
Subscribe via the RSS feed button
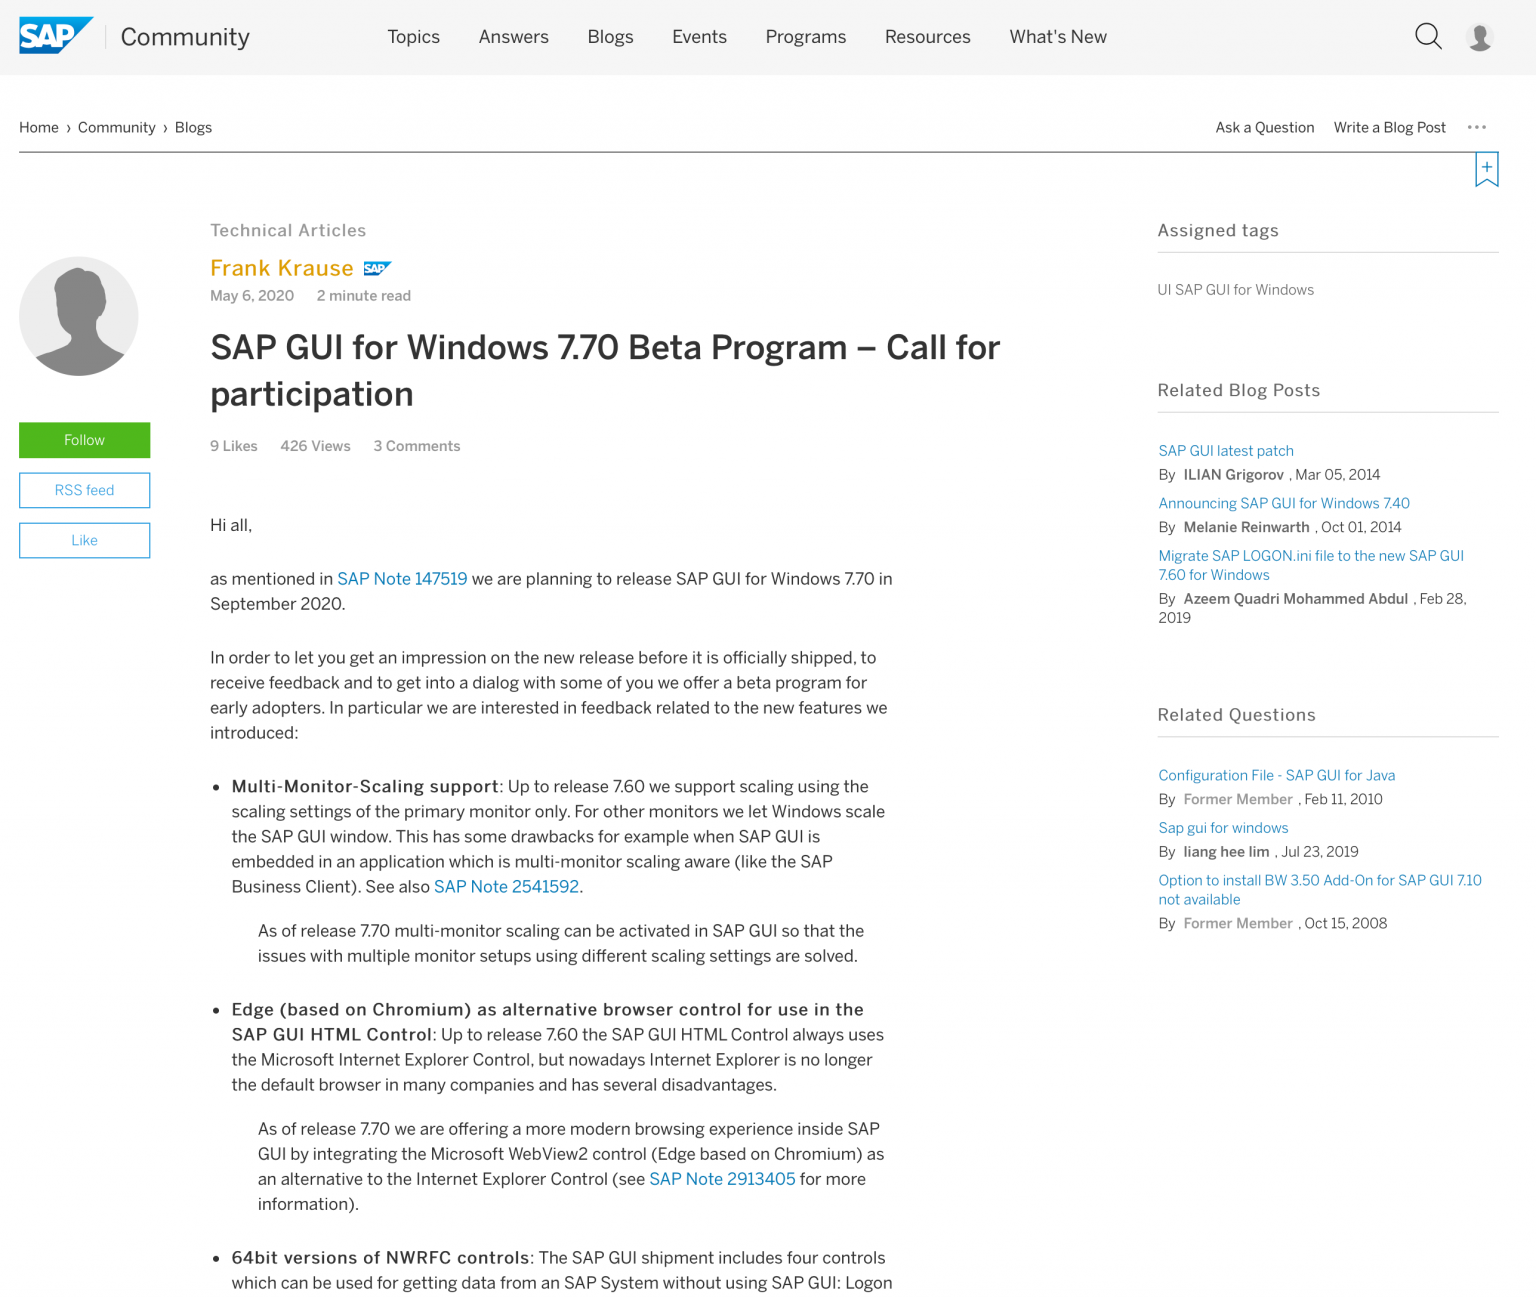(84, 490)
